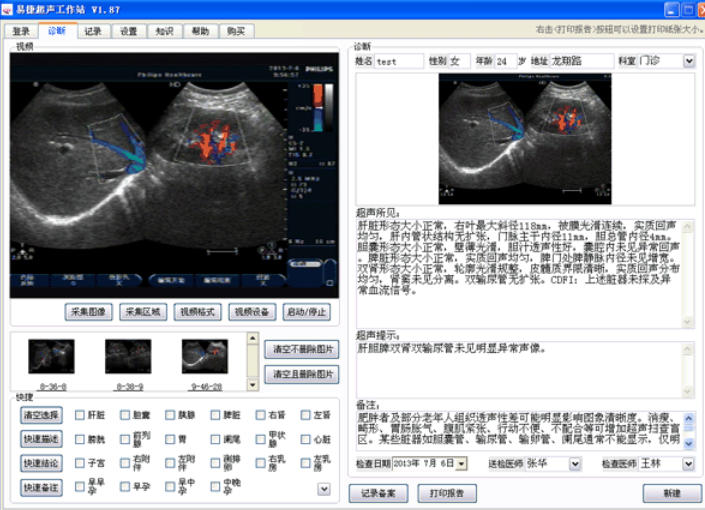
Task: Switch to the 登录 tab
Action: pyautogui.click(x=21, y=31)
